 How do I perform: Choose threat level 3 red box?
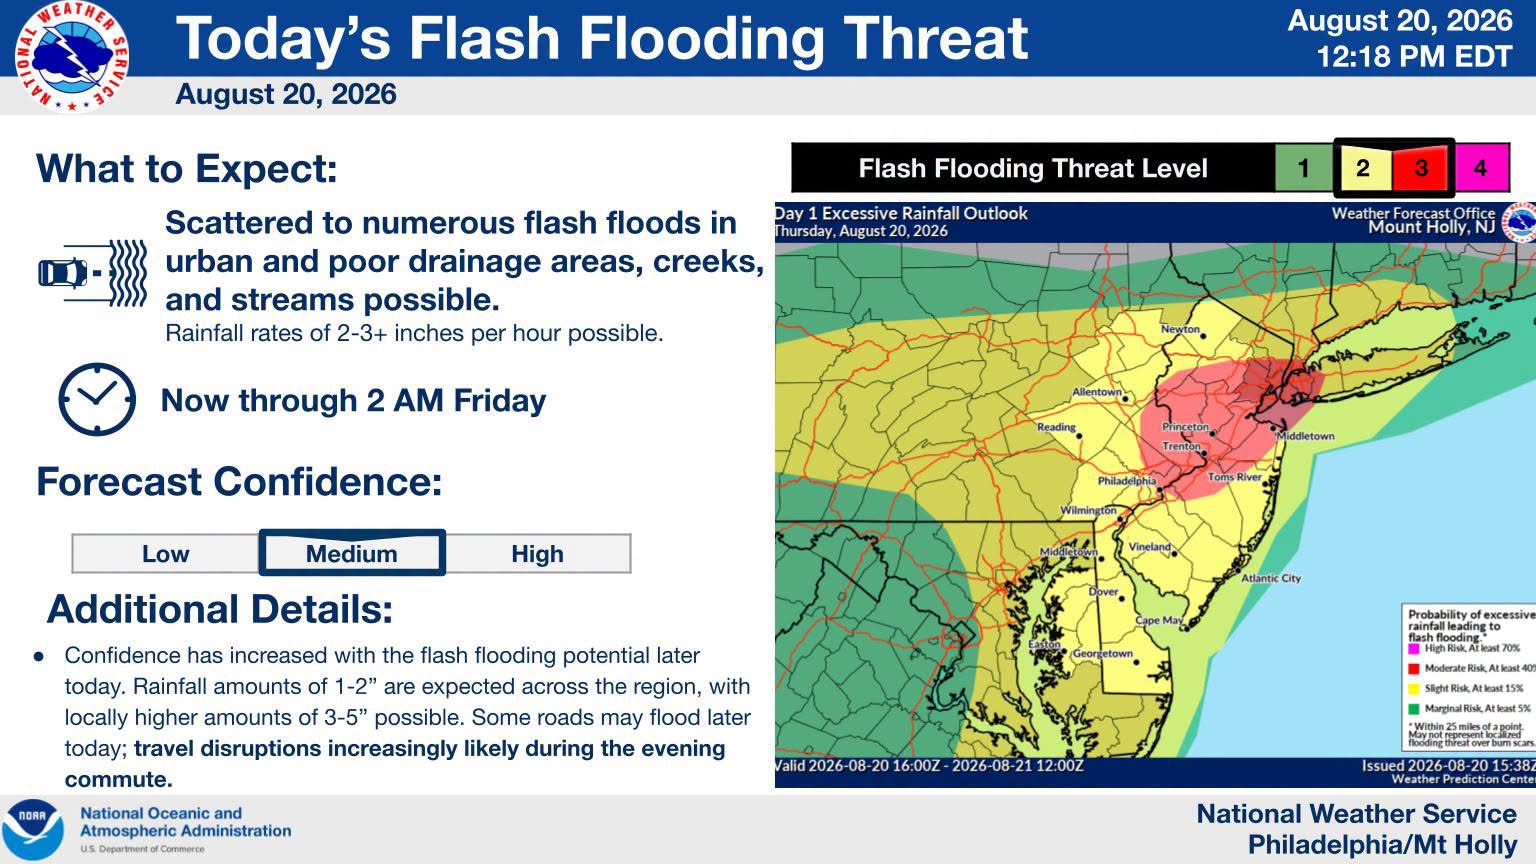pos(1421,168)
